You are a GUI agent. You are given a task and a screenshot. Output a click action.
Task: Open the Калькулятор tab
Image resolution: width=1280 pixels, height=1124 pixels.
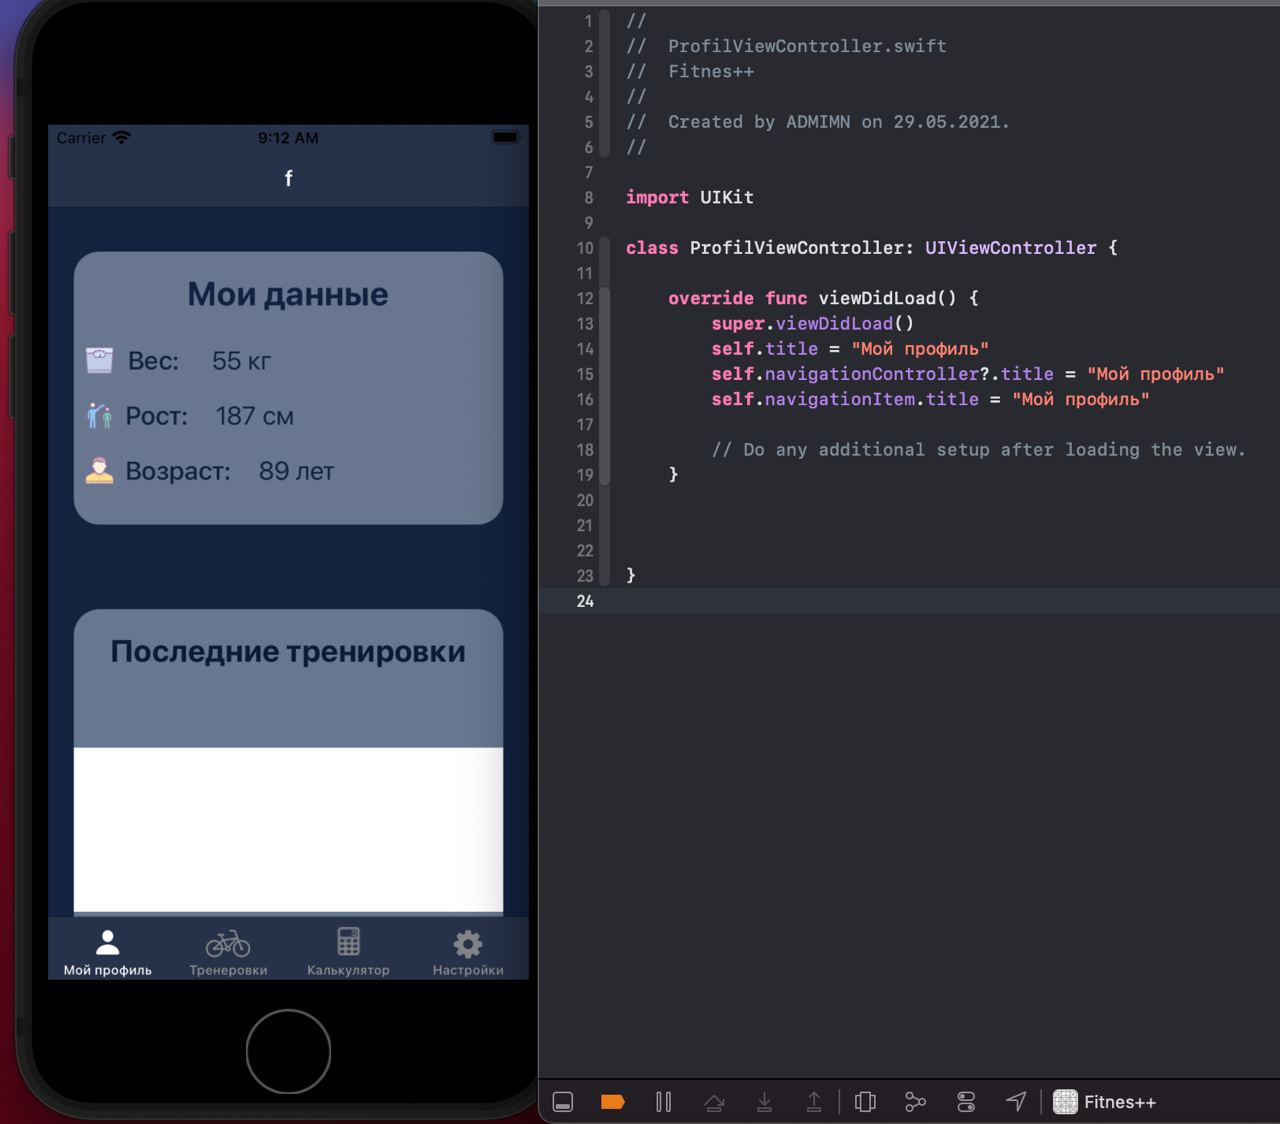pyautogui.click(x=348, y=952)
